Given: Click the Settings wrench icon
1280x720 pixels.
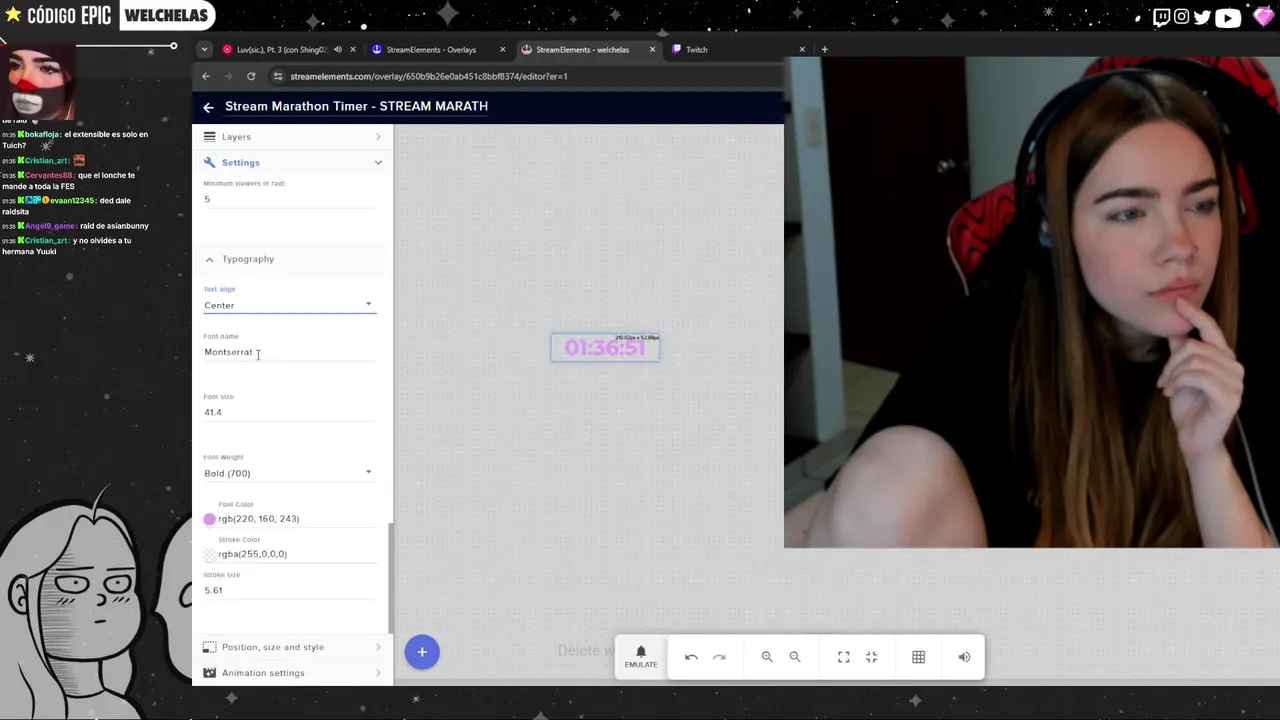Looking at the screenshot, I should tap(209, 162).
